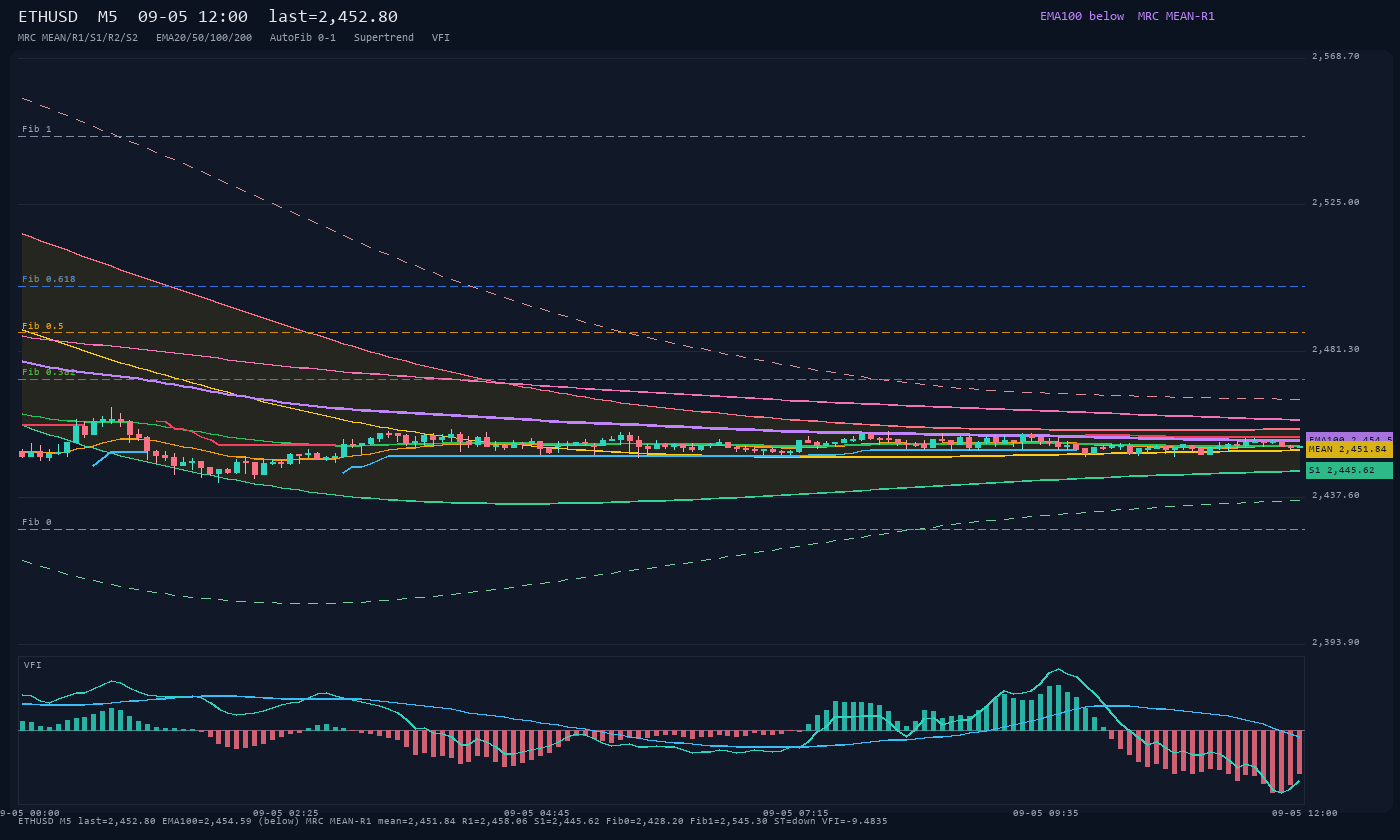Click the AutoFib 0-1 indicator label
The height and width of the screenshot is (840, 1400).
point(303,37)
